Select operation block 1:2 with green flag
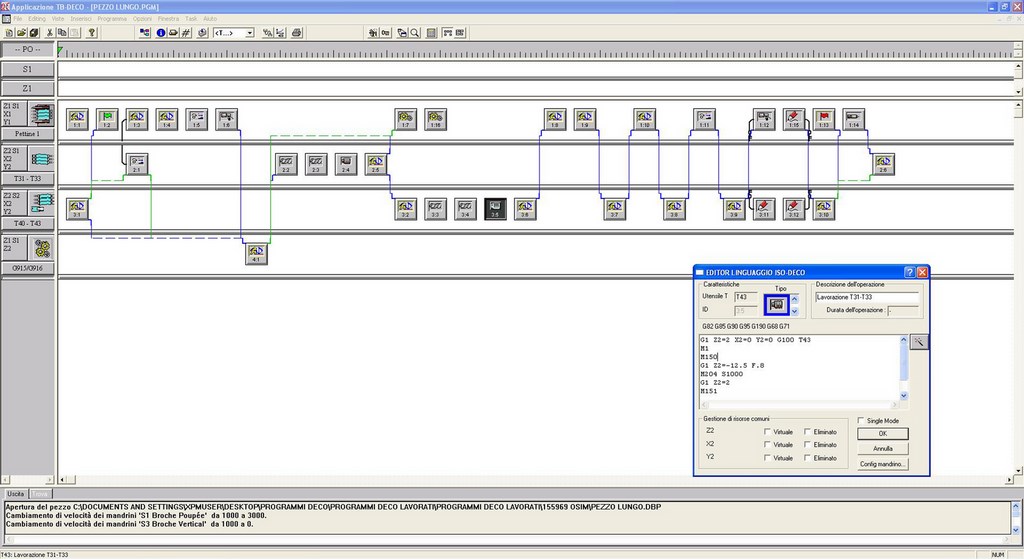The width and height of the screenshot is (1024, 559). click(107, 119)
